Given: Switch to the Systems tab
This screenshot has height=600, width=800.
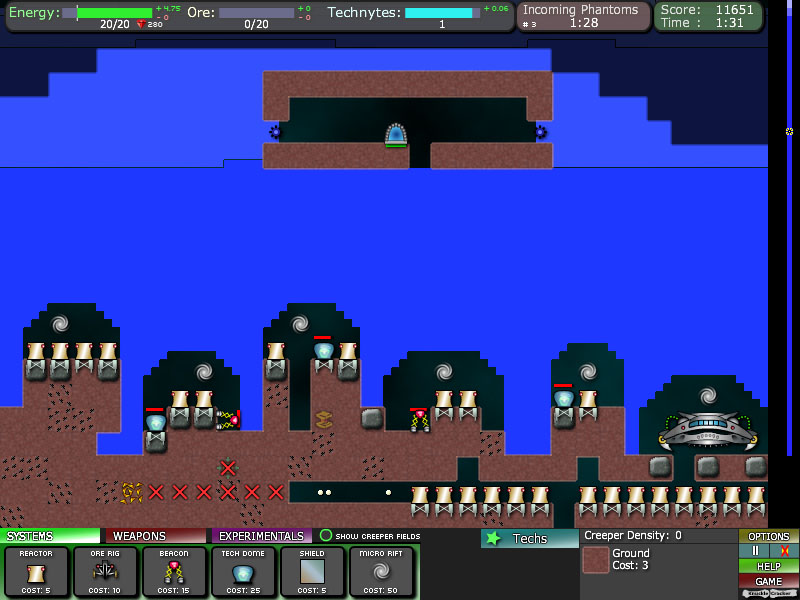Looking at the screenshot, I should click(50, 536).
